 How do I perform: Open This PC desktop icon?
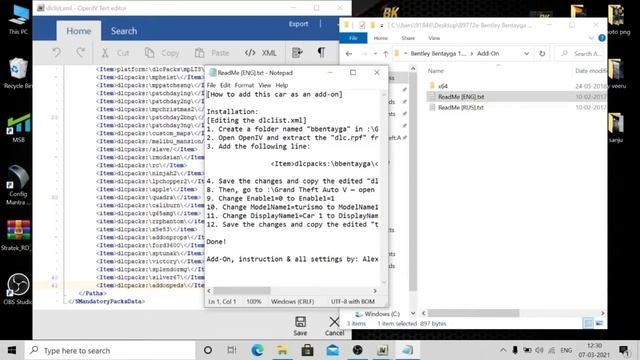coord(18,19)
